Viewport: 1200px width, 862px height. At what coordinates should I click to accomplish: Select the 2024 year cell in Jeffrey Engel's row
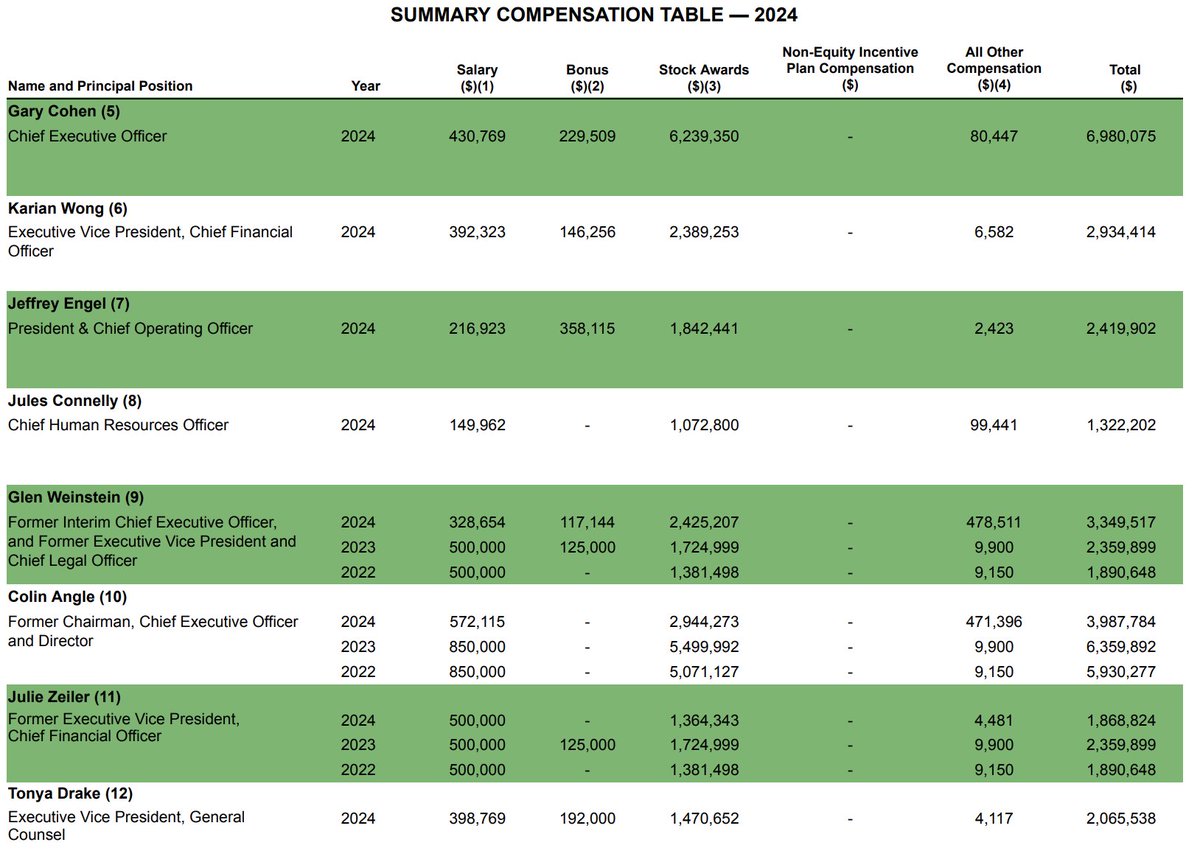click(358, 328)
